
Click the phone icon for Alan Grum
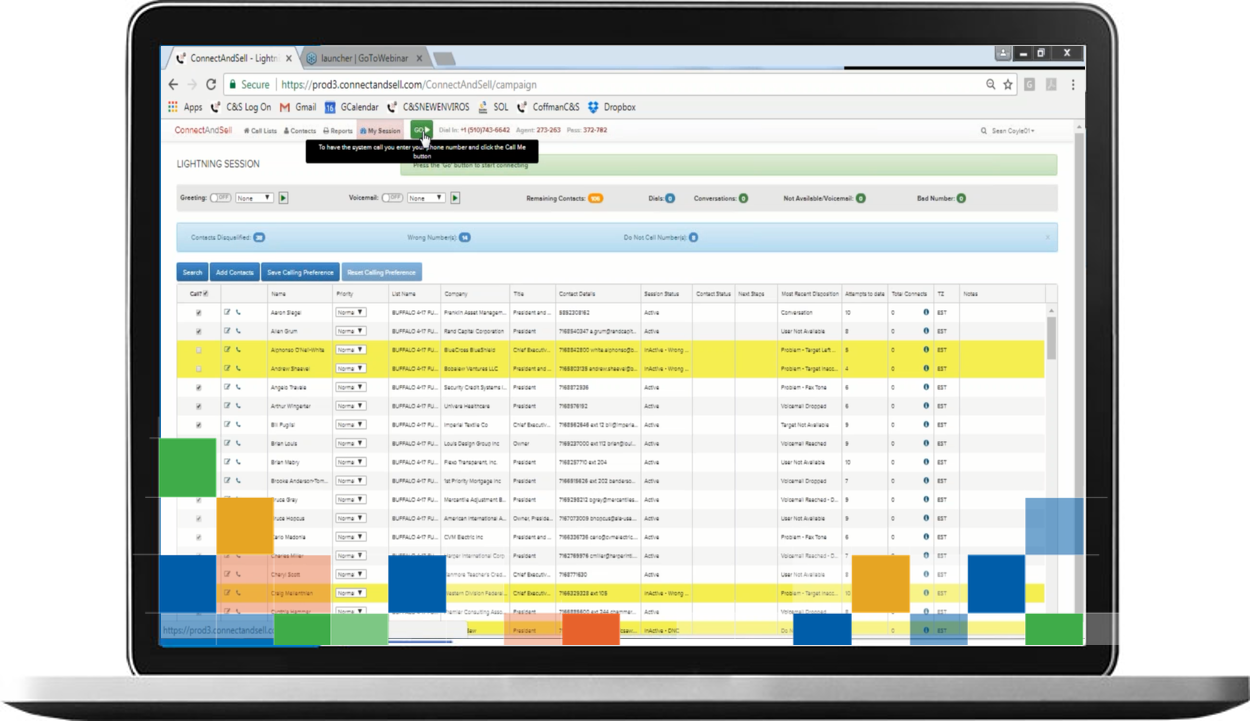click(x=238, y=331)
